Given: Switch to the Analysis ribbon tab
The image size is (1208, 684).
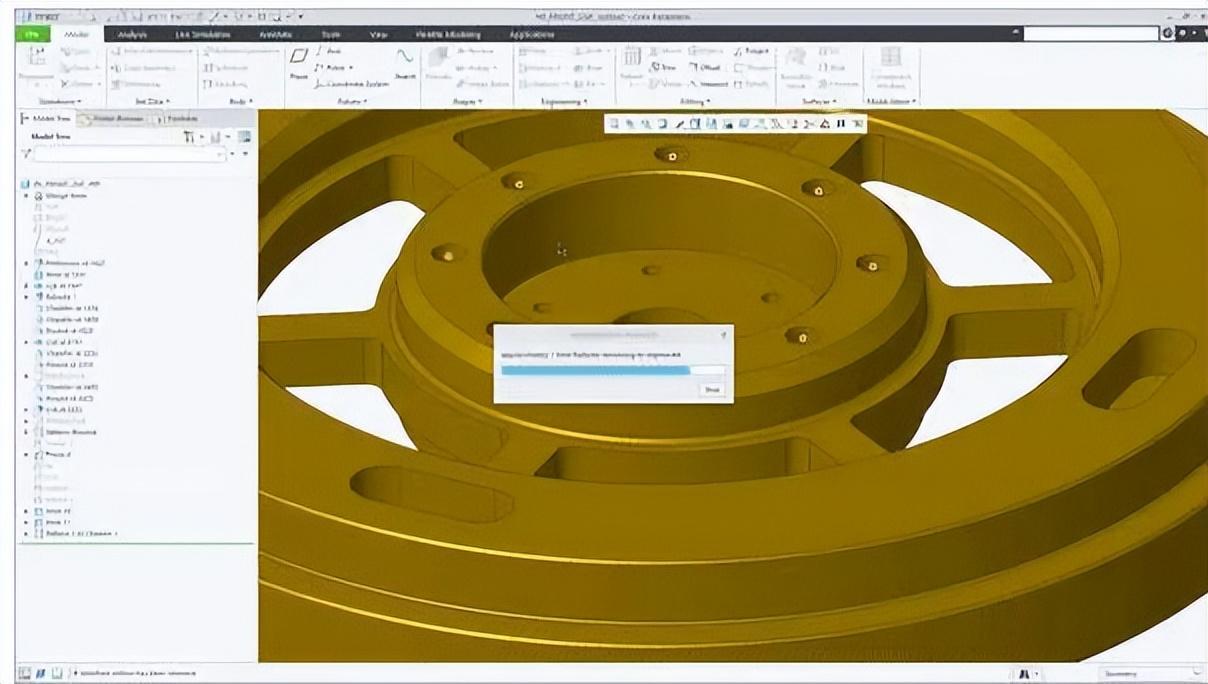Looking at the screenshot, I should [132, 34].
